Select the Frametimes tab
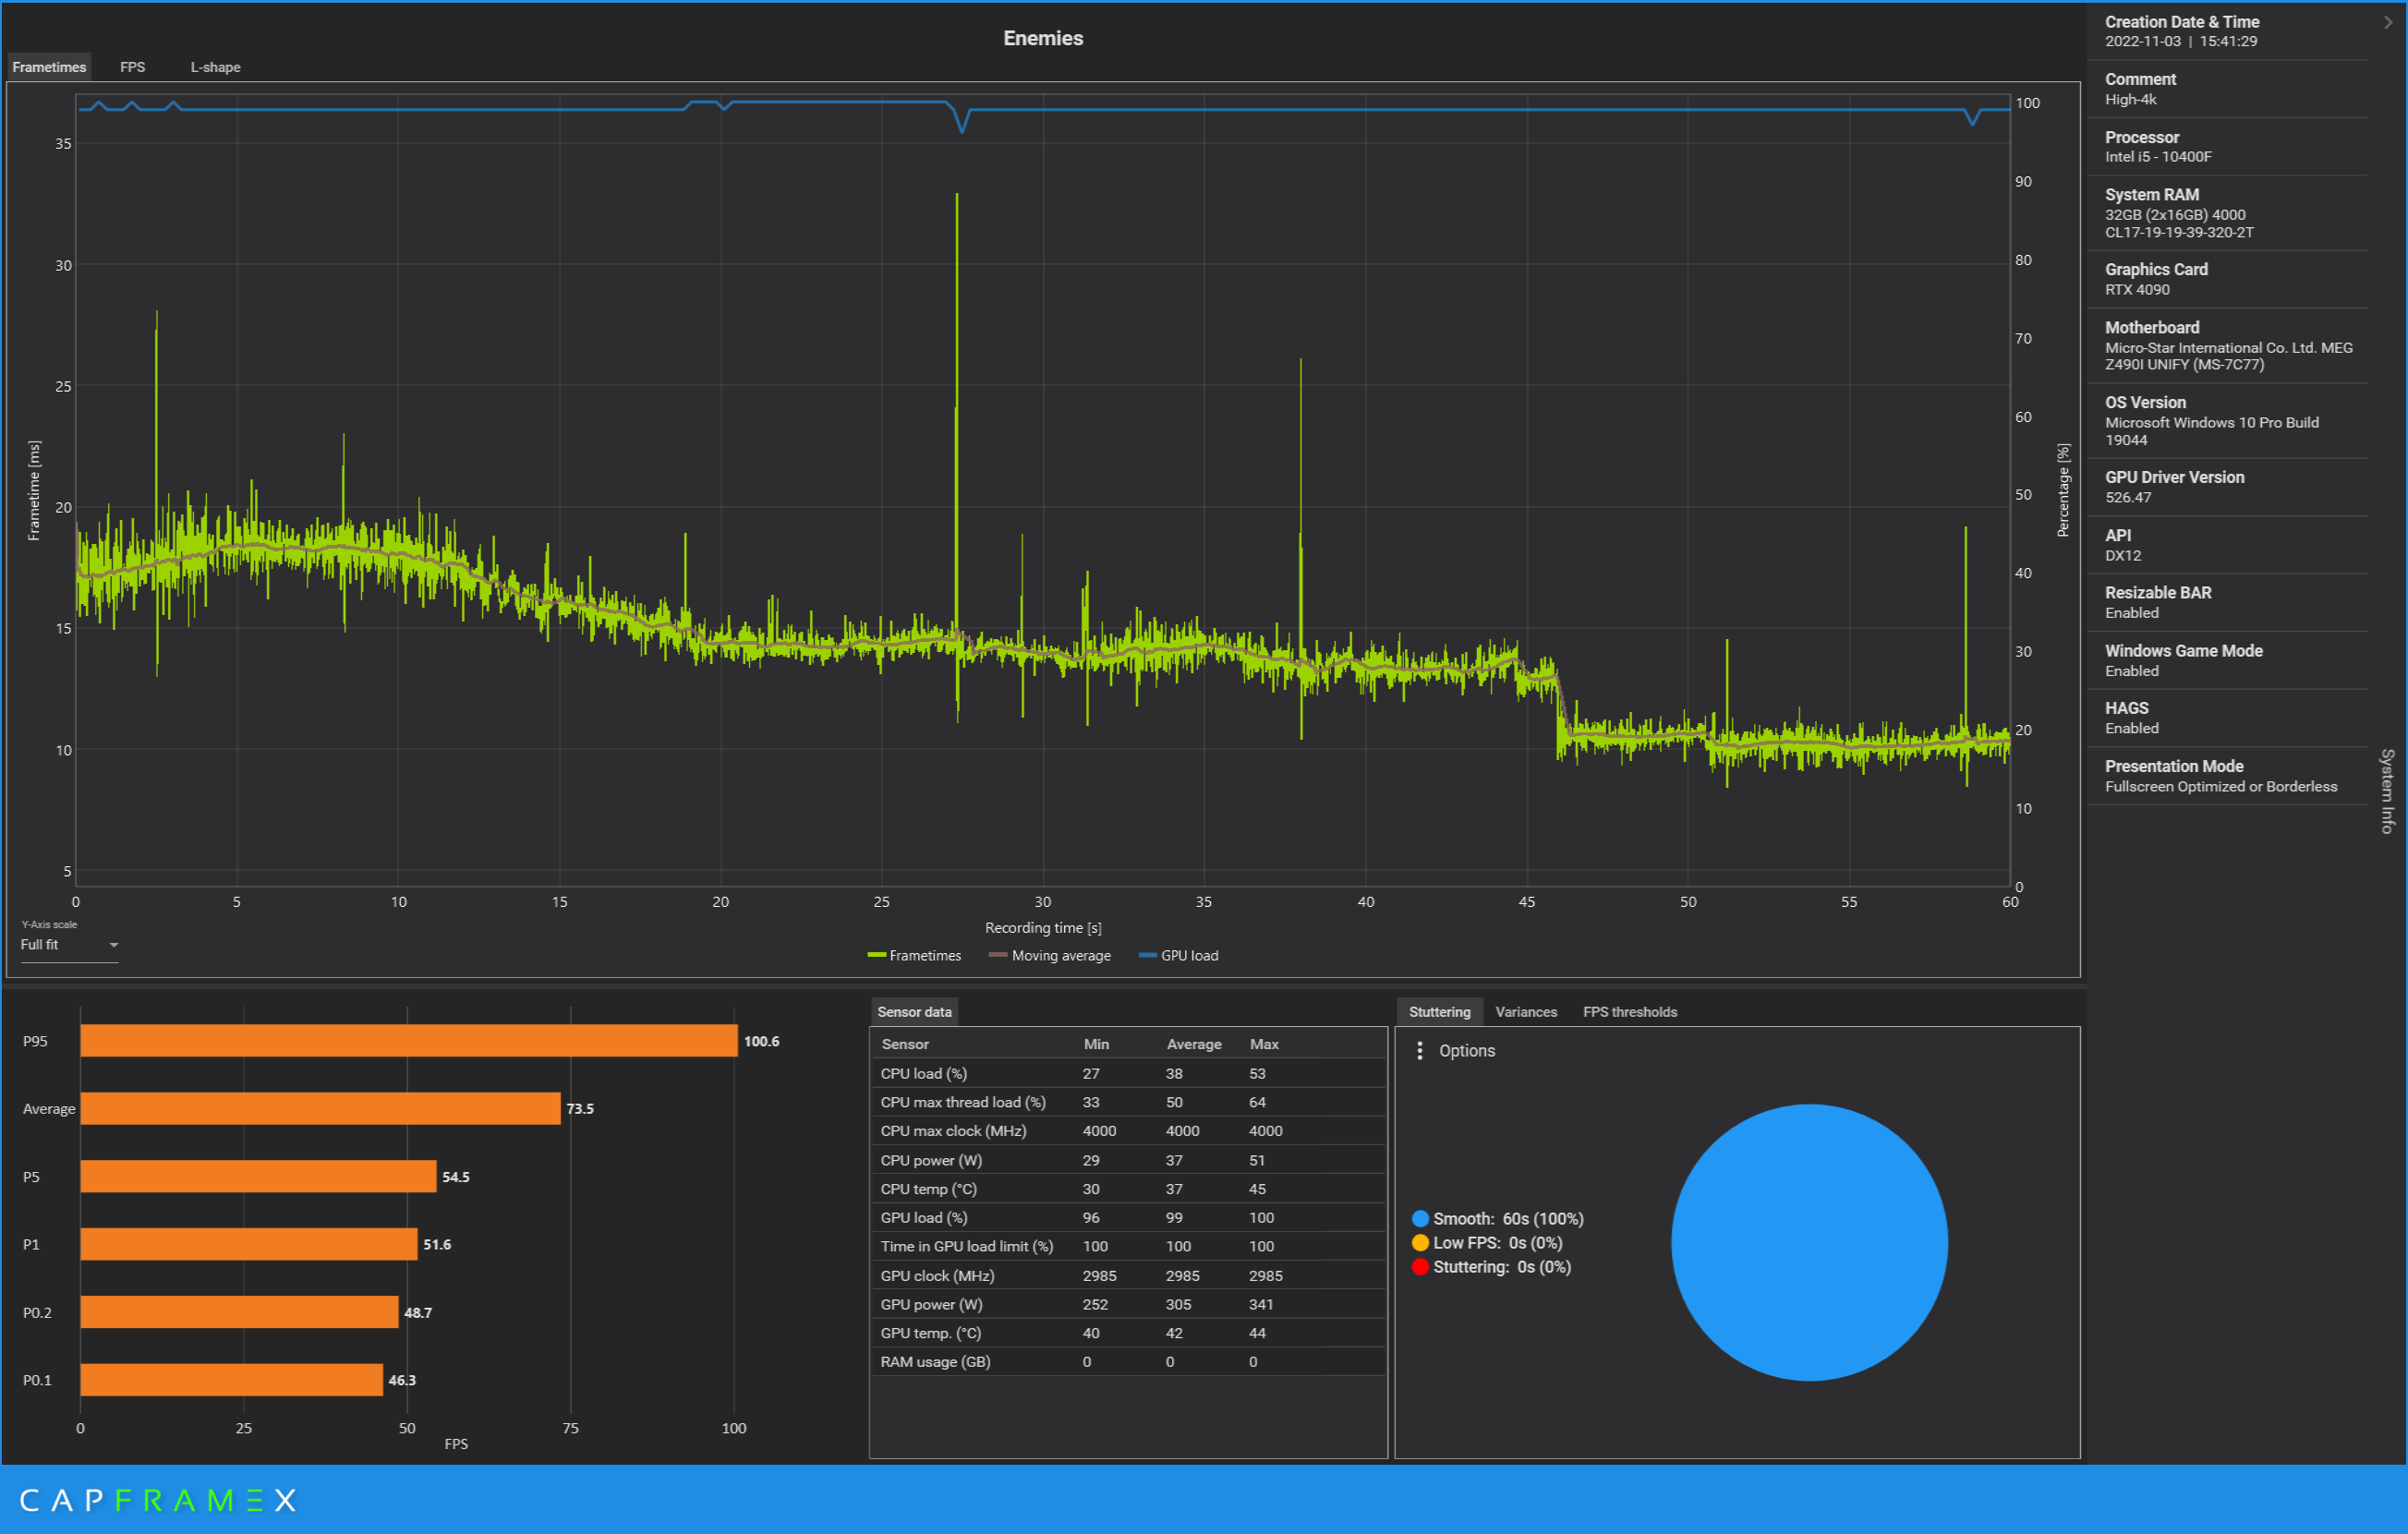The width and height of the screenshot is (2408, 1534). click(x=49, y=67)
